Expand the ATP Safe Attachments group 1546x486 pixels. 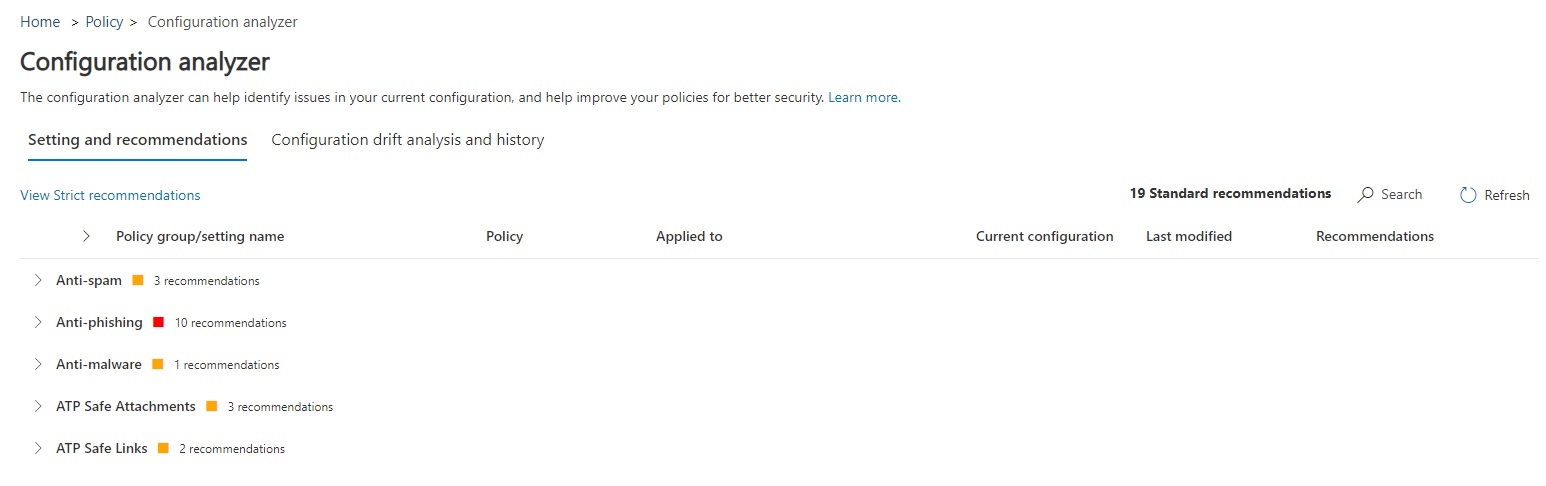pyautogui.click(x=38, y=407)
